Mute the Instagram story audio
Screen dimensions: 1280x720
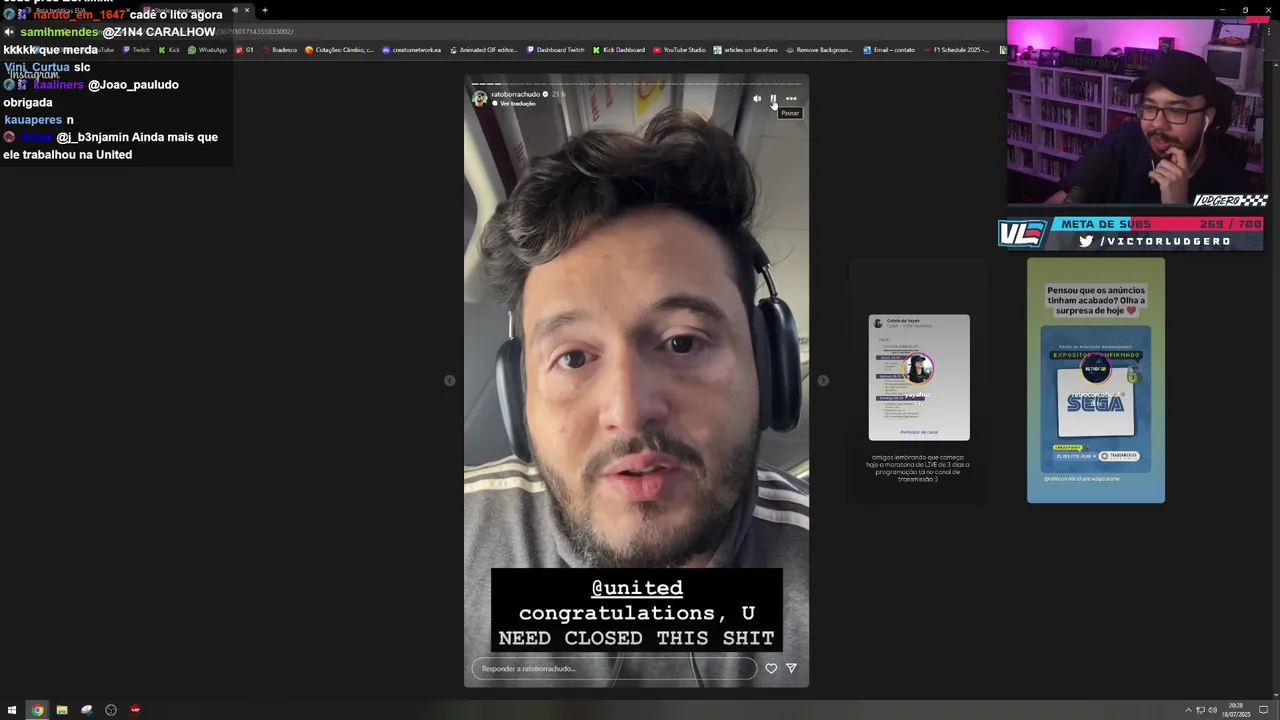pos(757,99)
